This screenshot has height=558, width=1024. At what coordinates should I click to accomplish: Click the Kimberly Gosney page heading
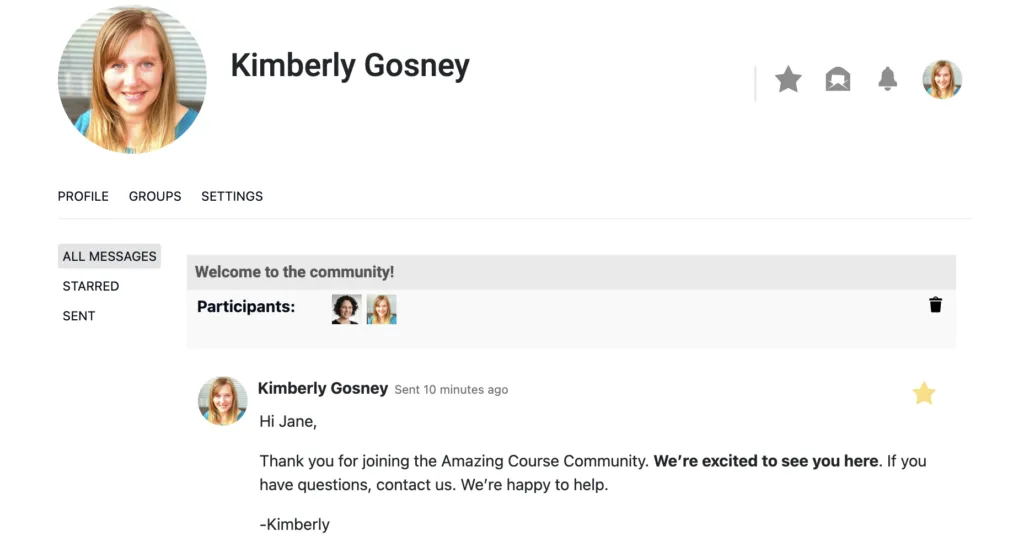350,66
